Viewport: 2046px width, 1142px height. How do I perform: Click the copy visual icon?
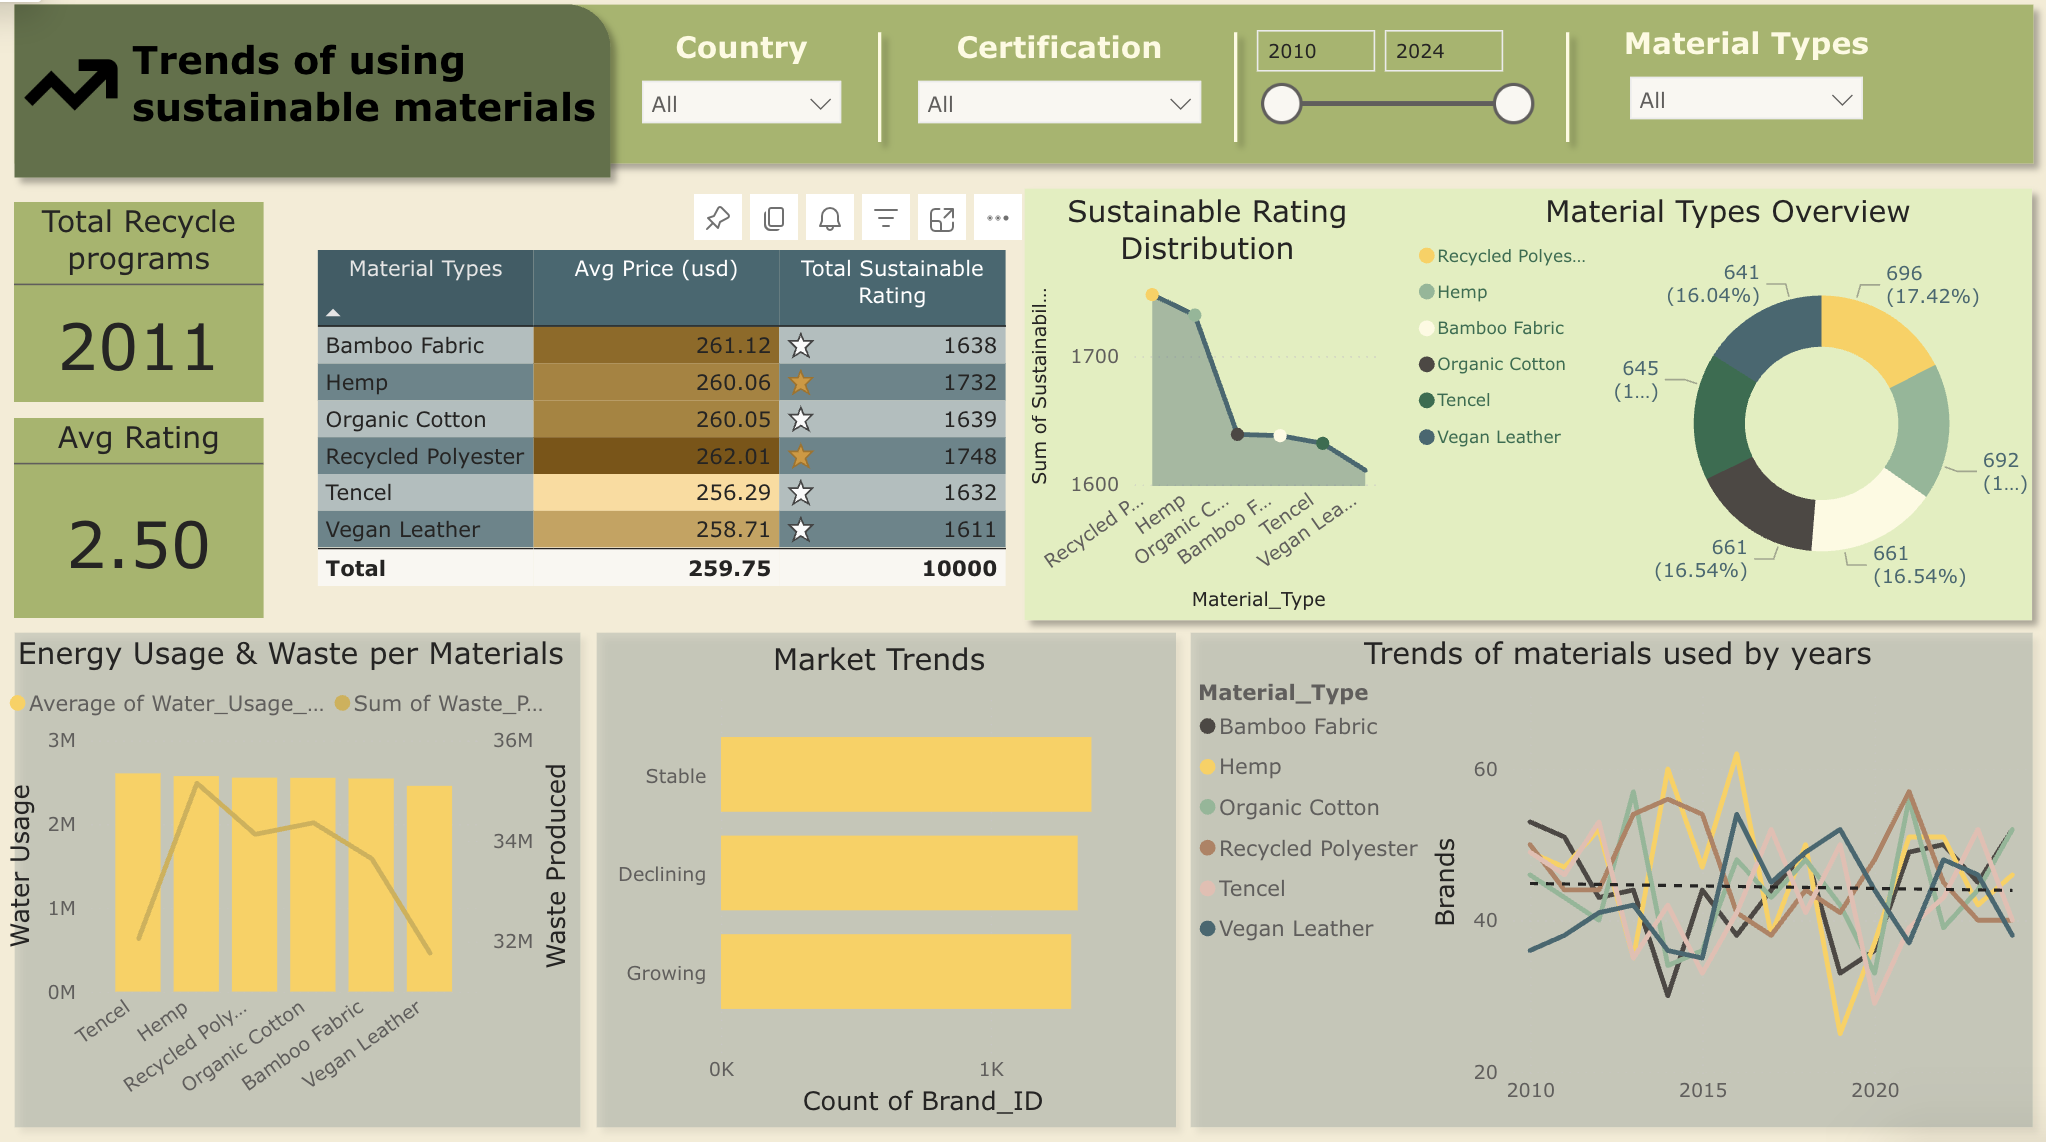[773, 218]
